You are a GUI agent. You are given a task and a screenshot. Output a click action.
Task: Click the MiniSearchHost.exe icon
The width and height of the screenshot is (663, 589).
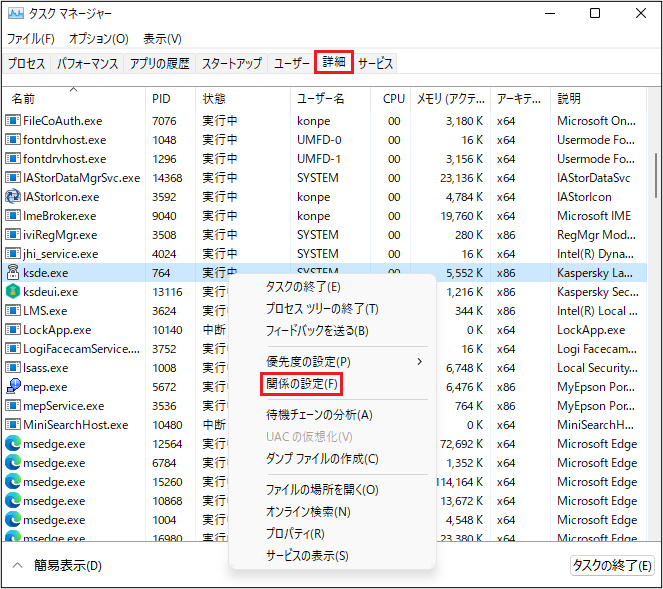tap(13, 425)
